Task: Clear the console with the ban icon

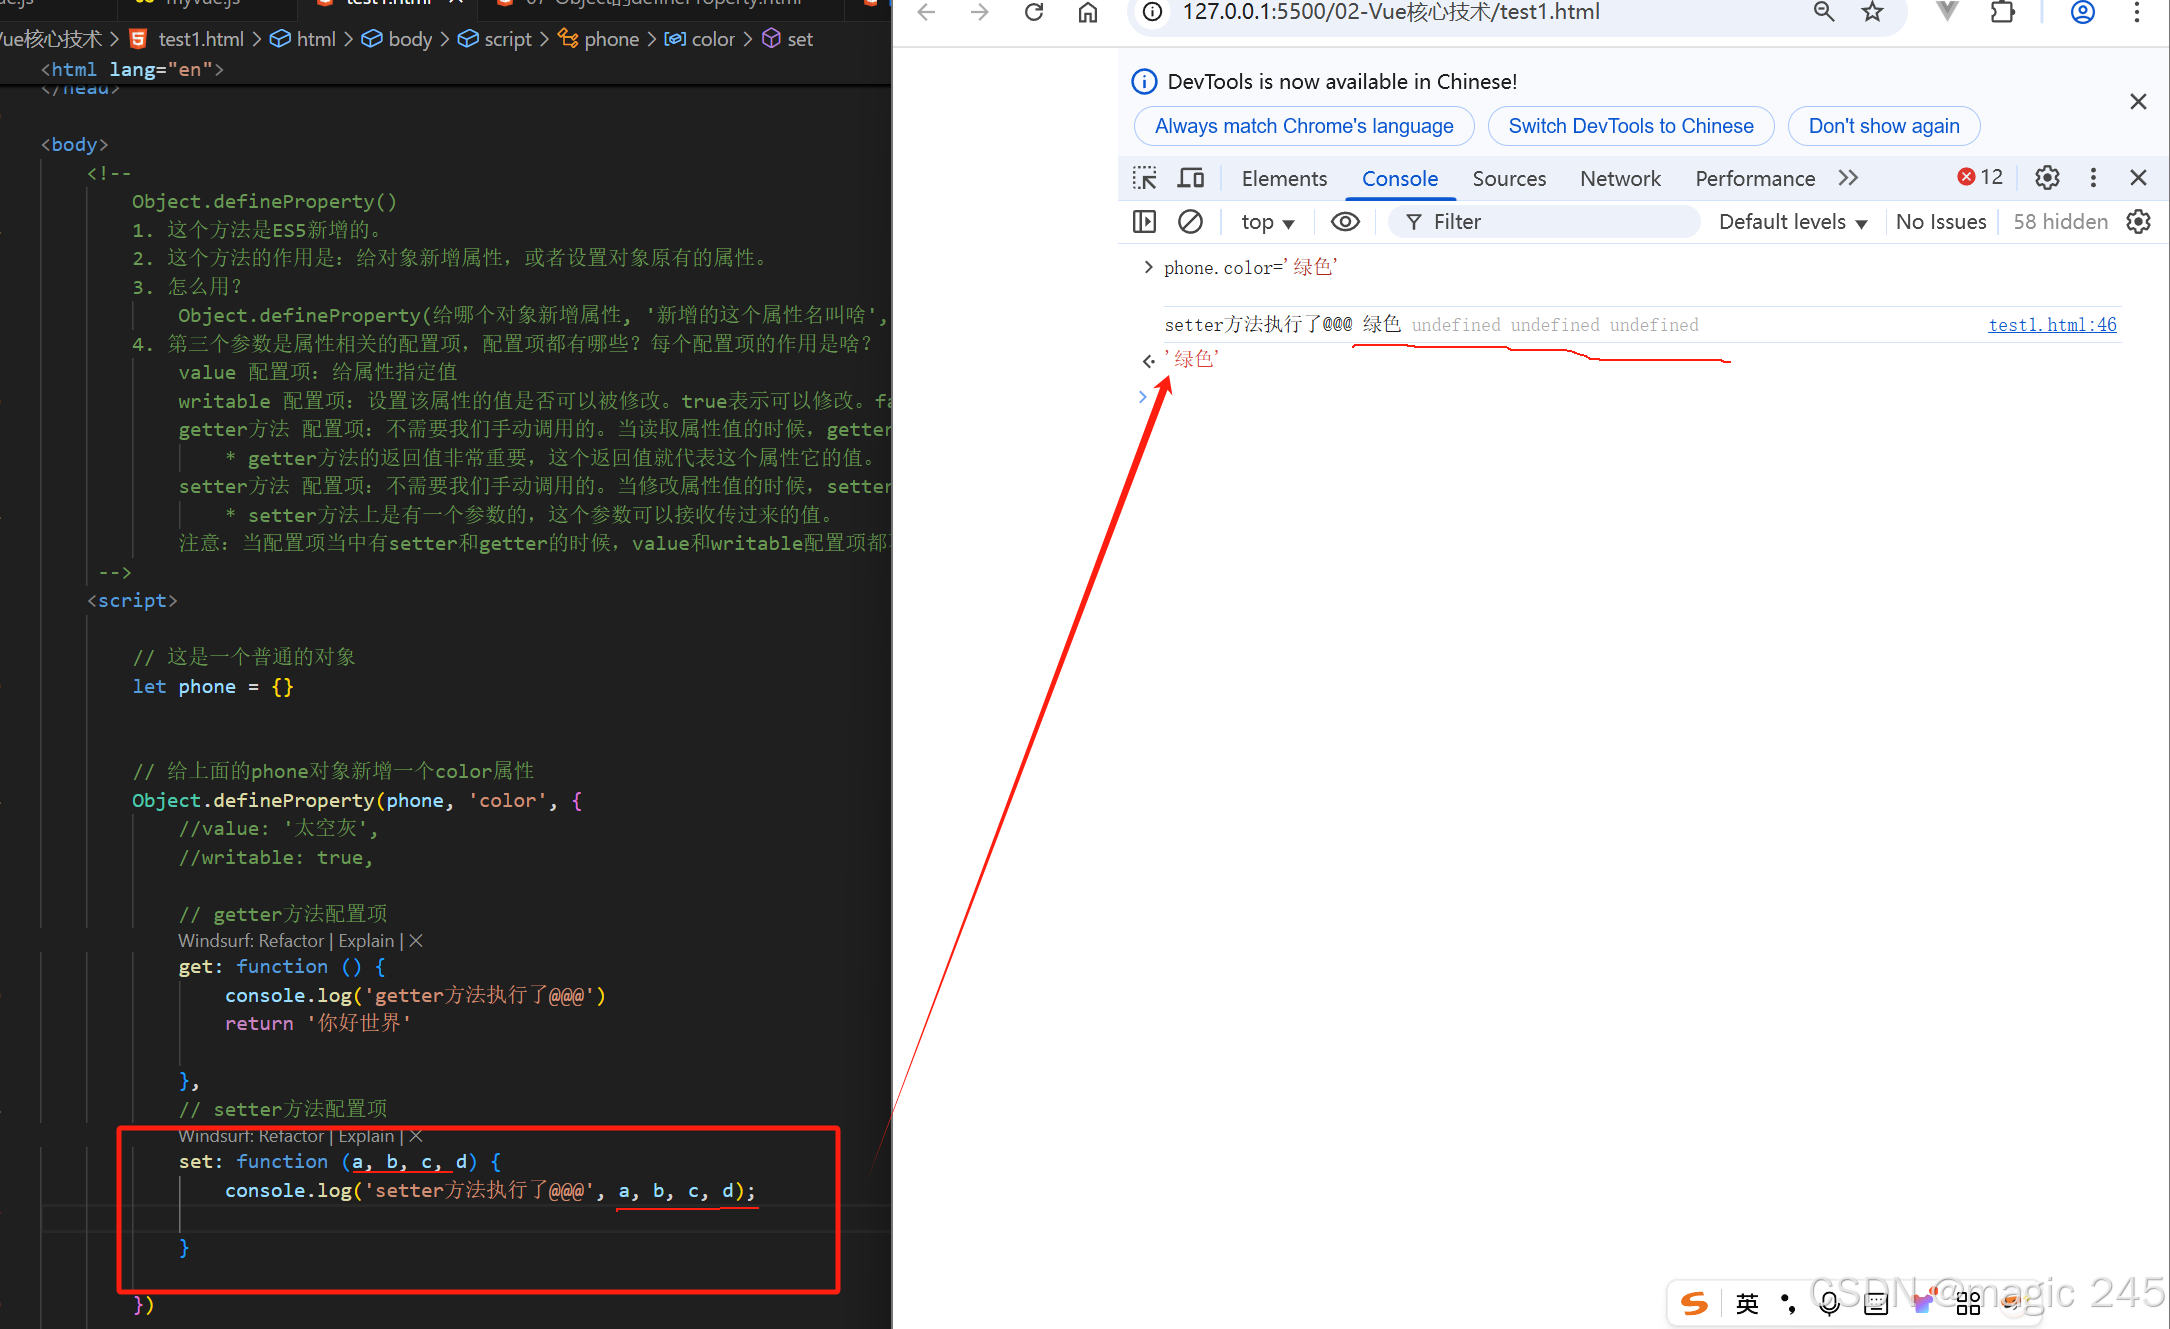Action: coord(1190,221)
